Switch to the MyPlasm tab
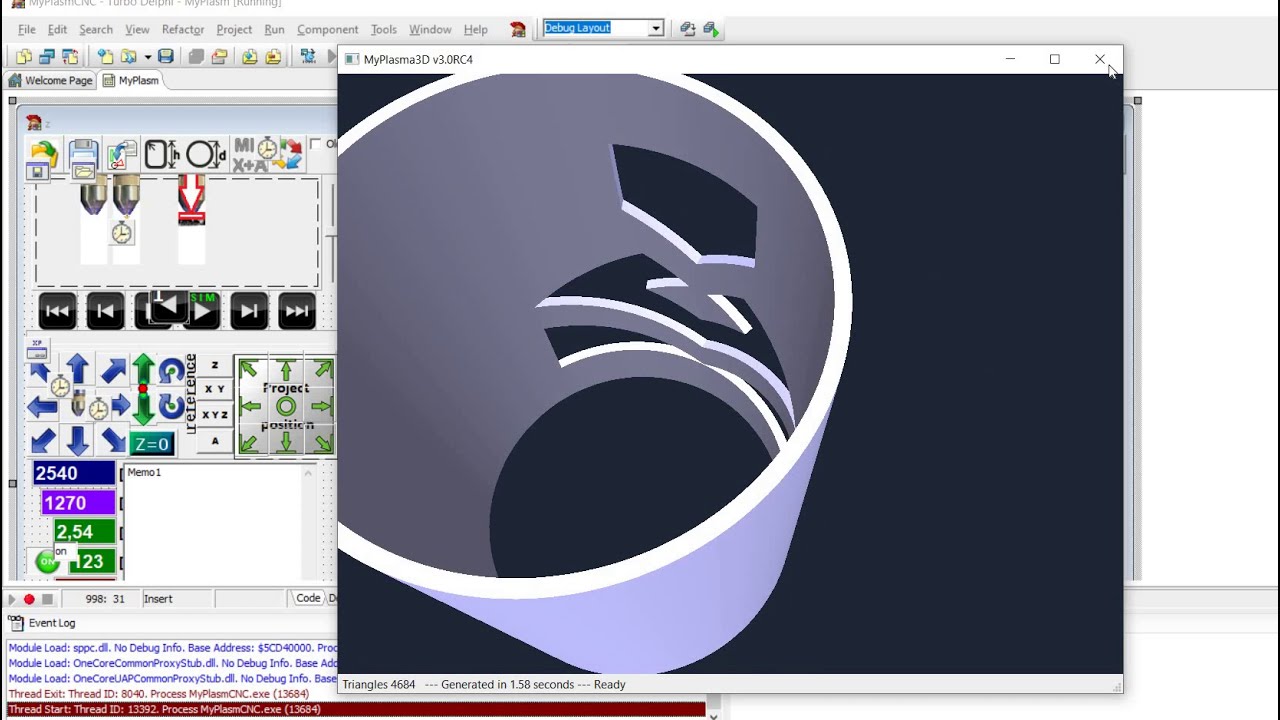This screenshot has width=1280, height=720. click(x=130, y=80)
